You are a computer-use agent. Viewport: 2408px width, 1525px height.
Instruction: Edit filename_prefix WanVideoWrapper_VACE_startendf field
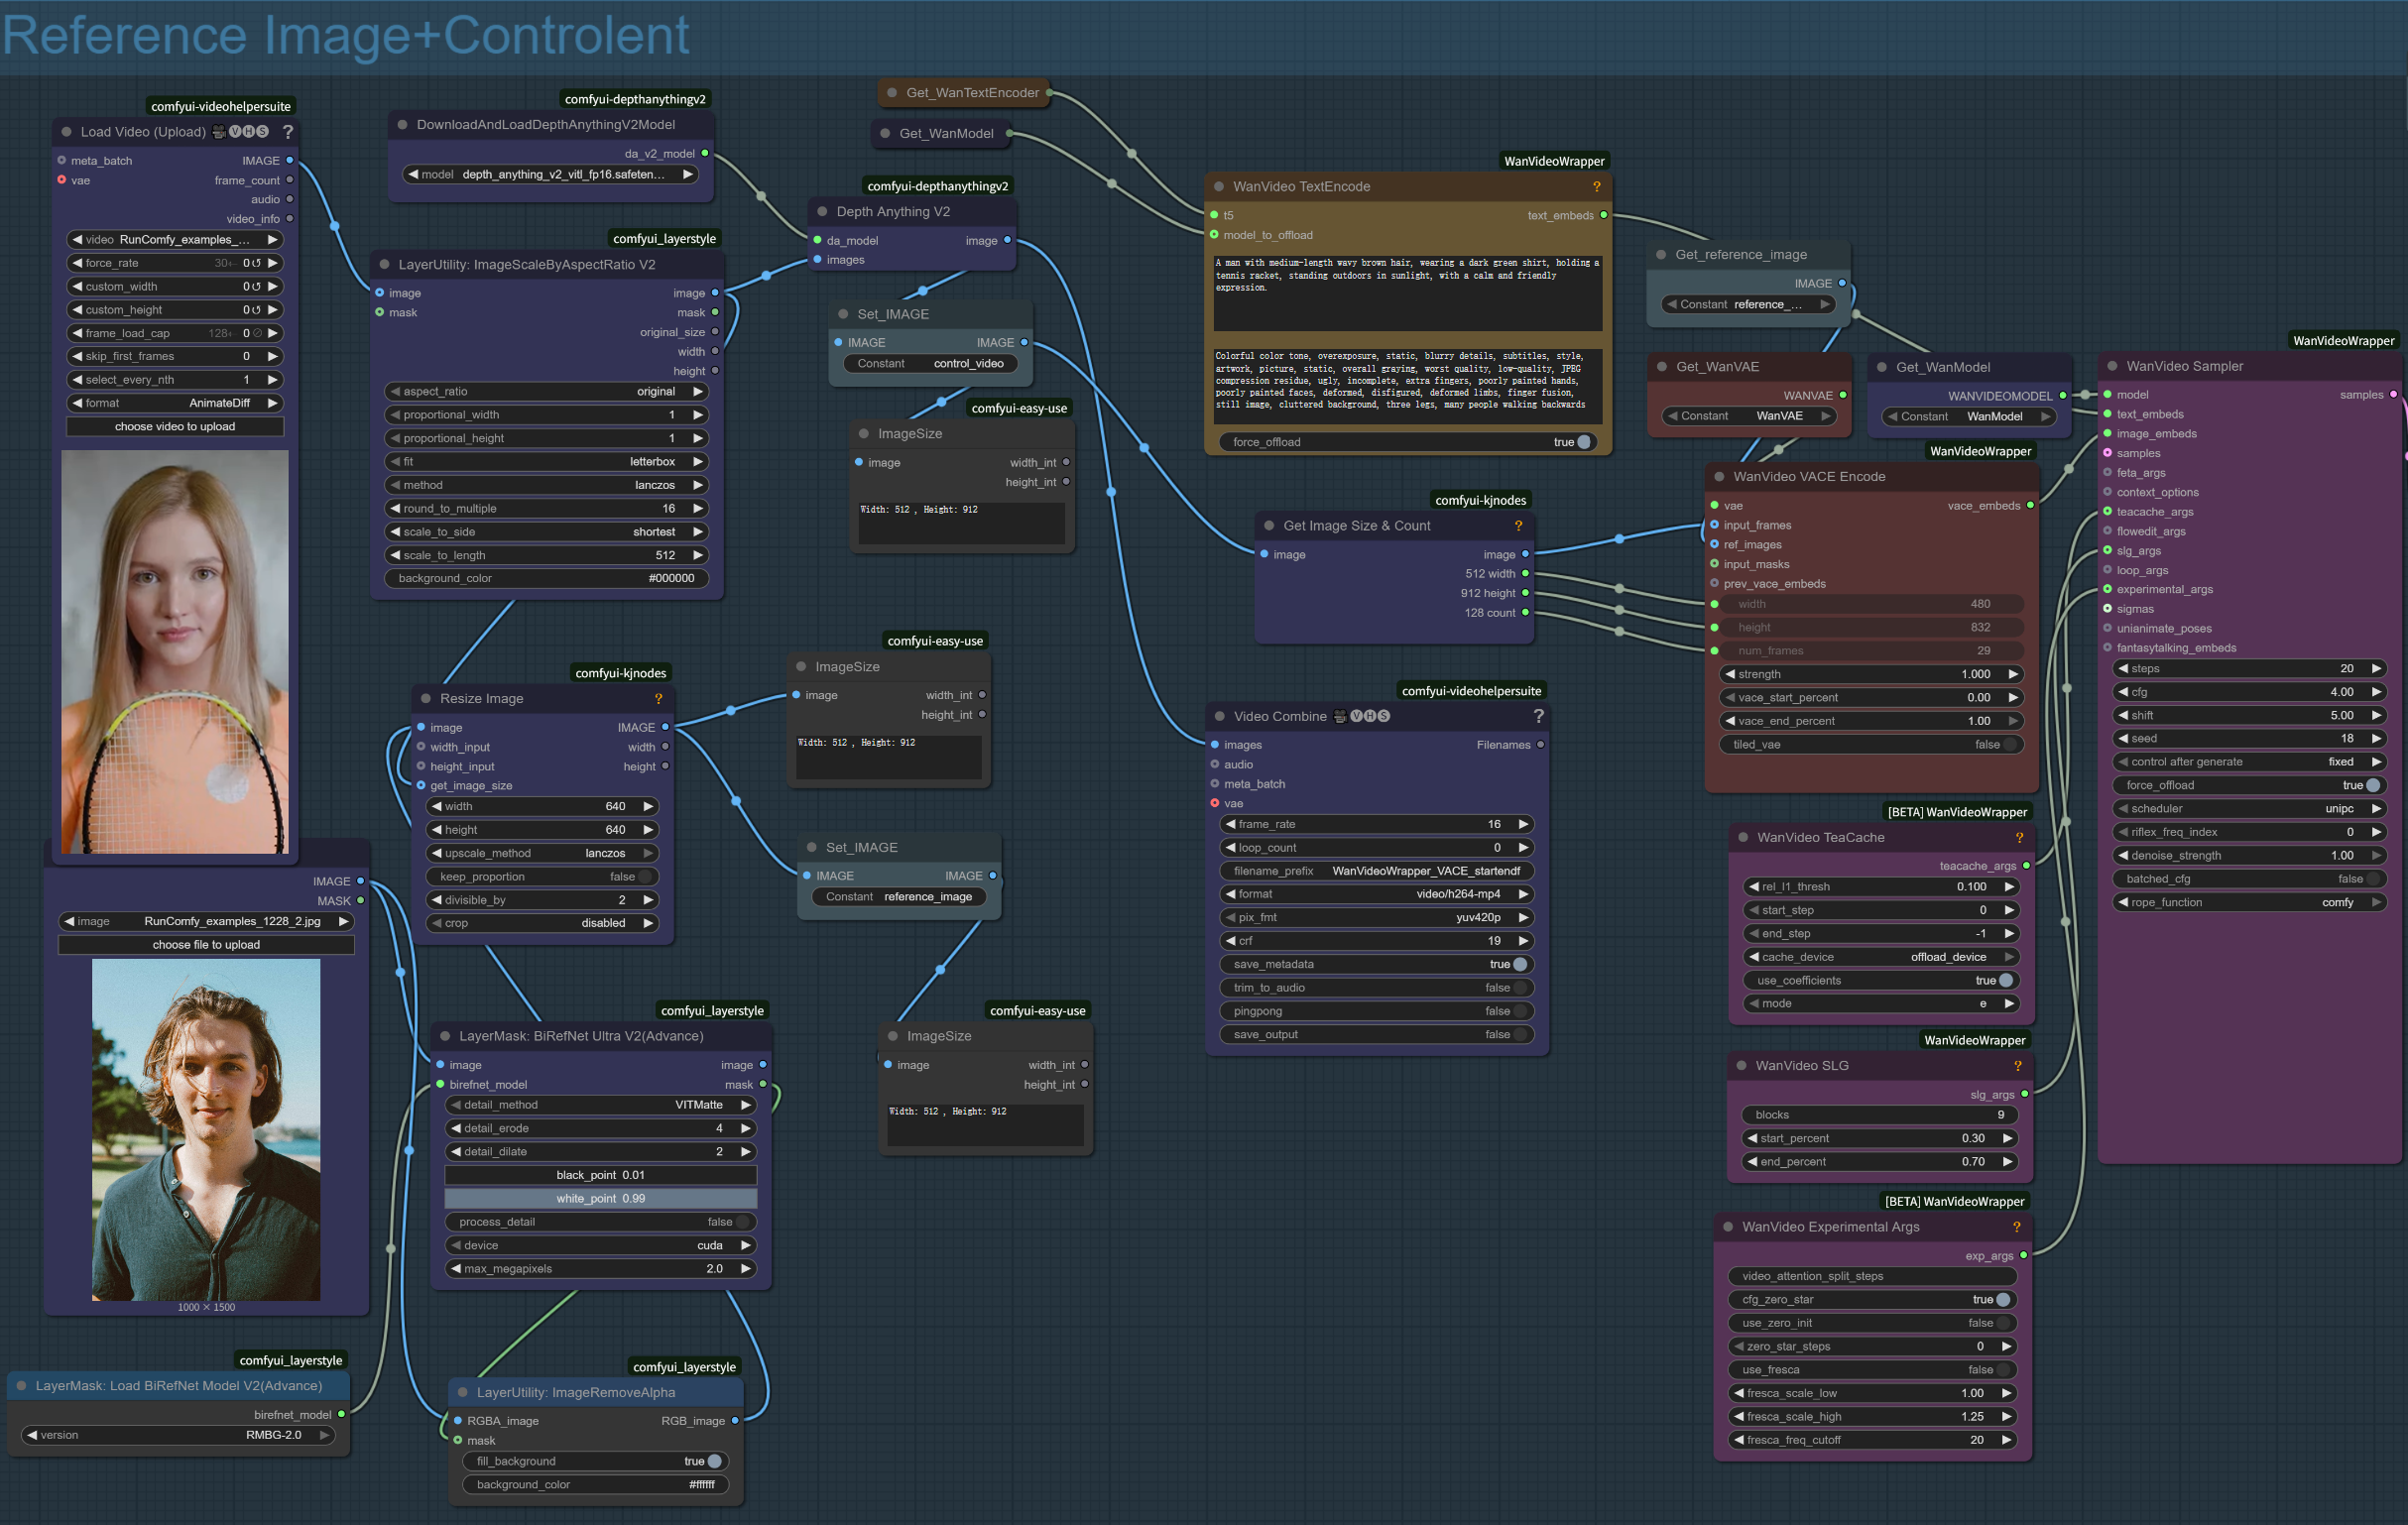1377,871
